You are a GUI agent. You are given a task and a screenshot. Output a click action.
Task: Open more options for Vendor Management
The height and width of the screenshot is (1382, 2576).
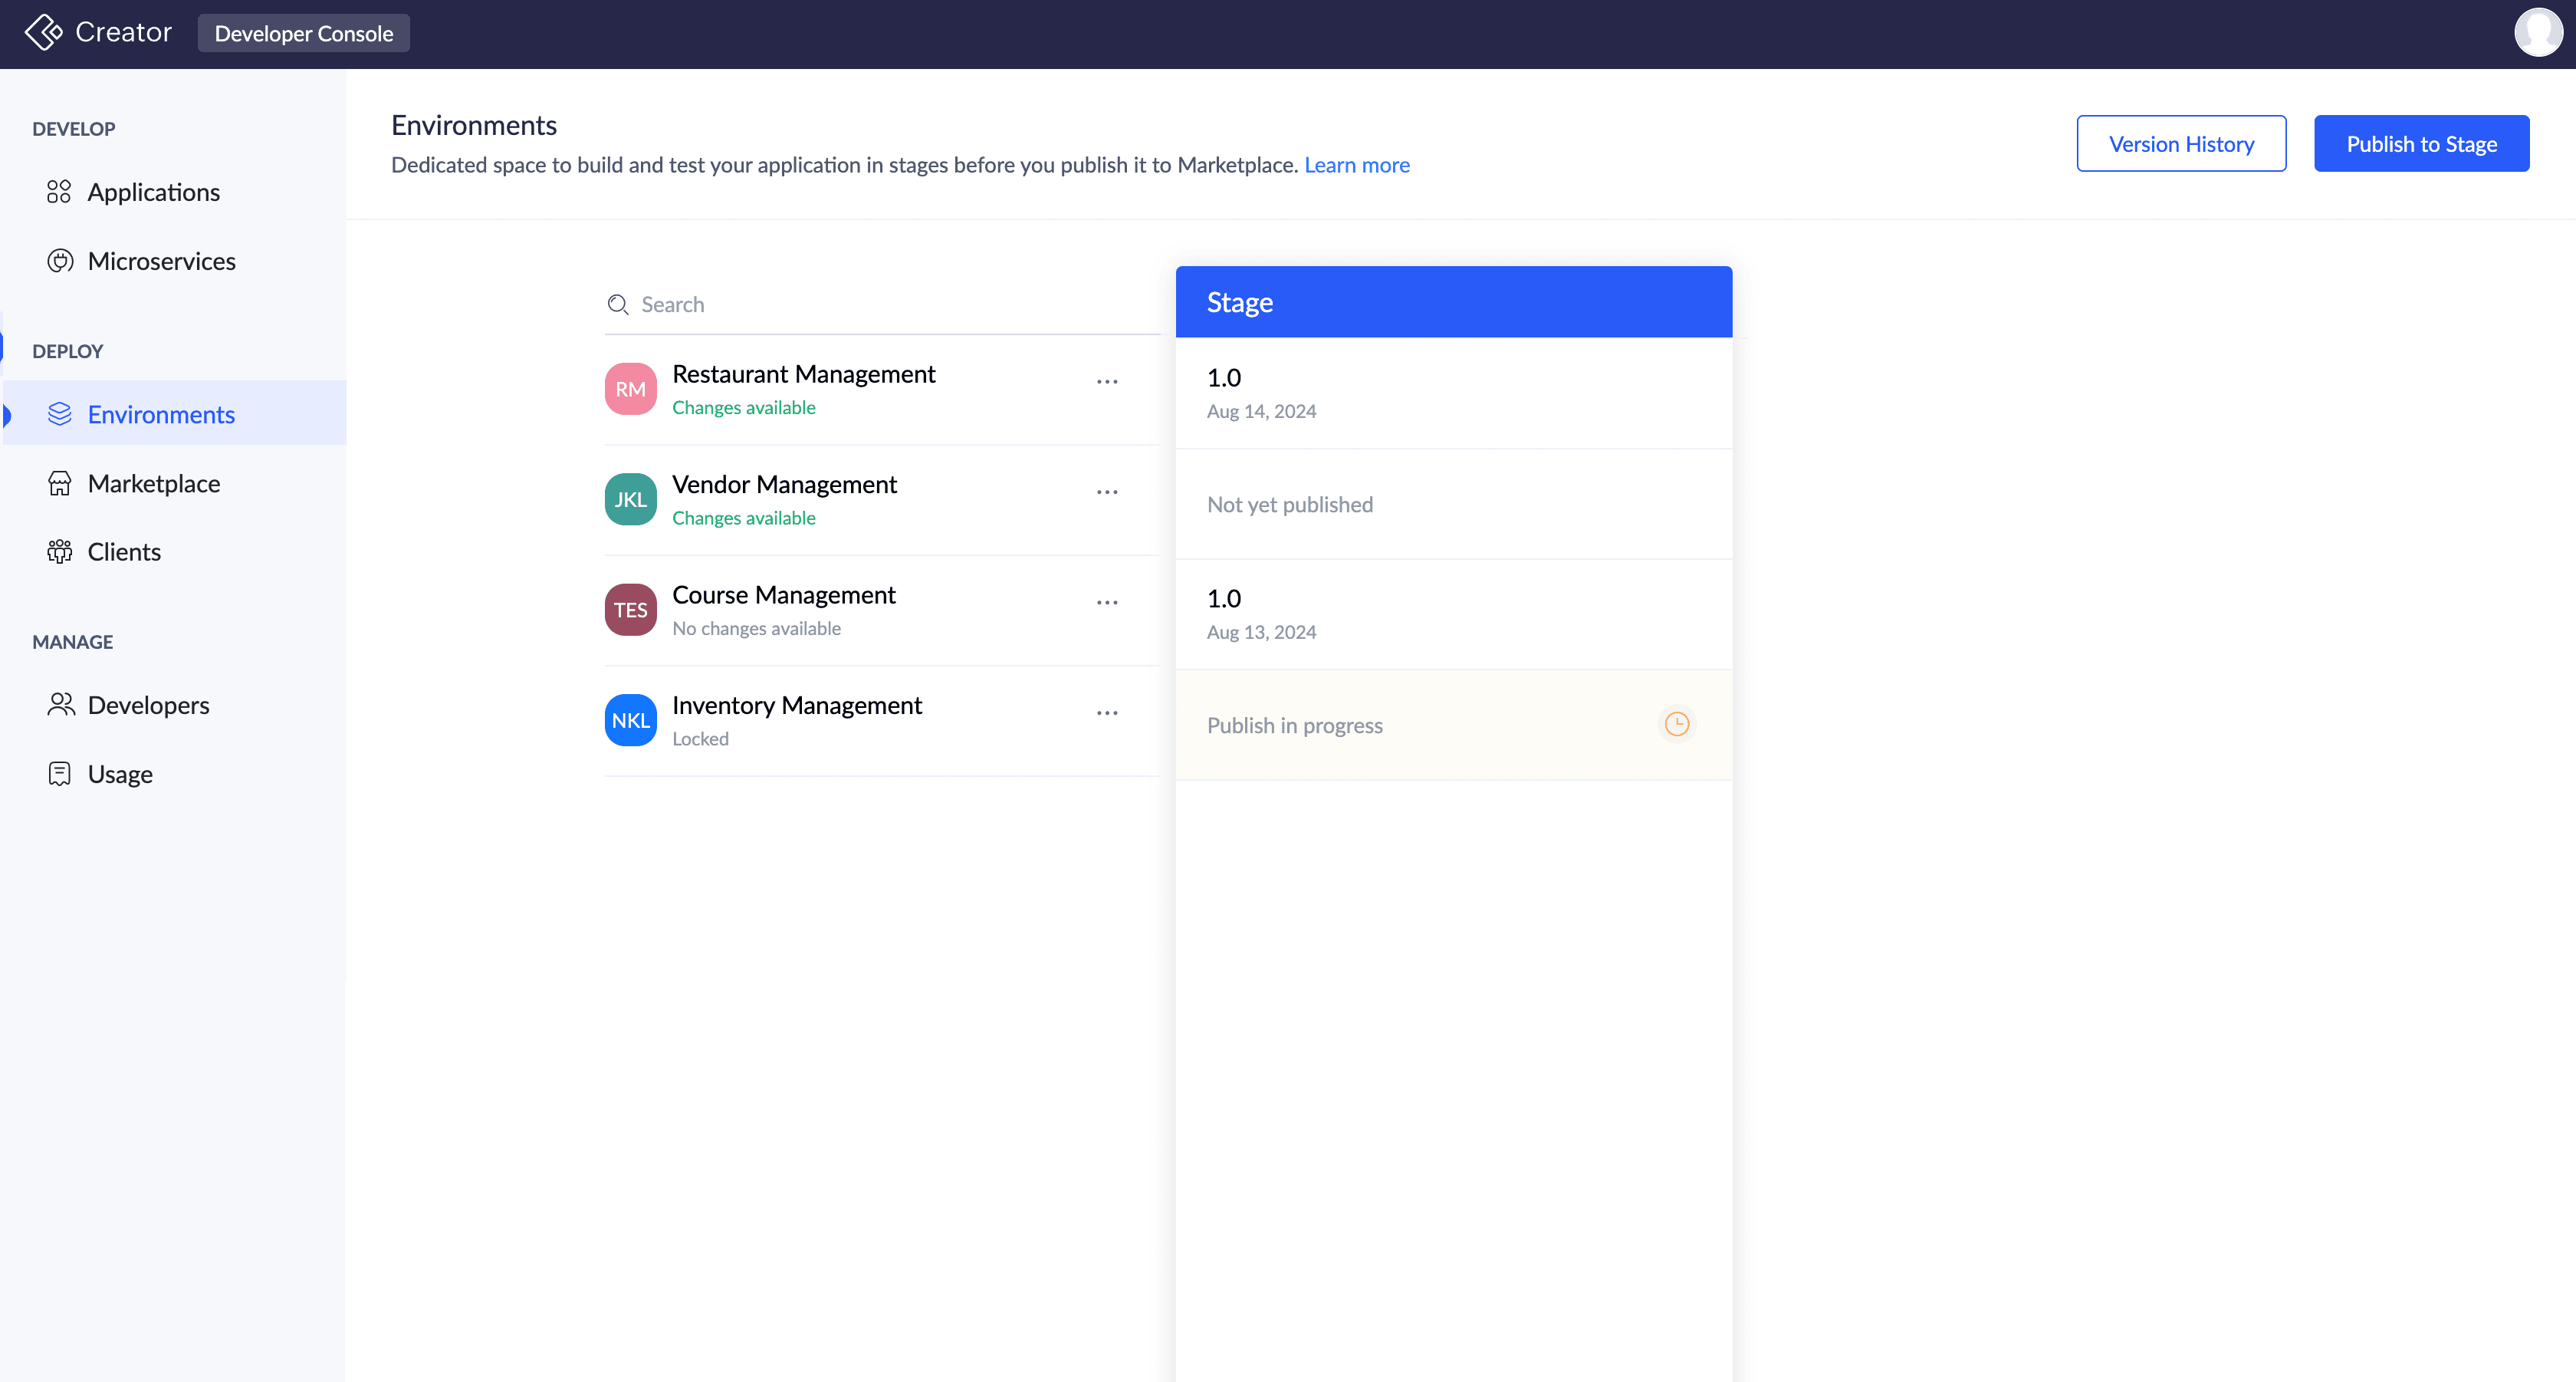click(x=1106, y=492)
